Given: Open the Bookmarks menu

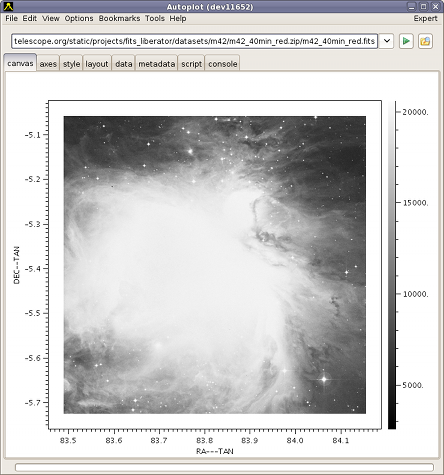Looking at the screenshot, I should pyautogui.click(x=119, y=19).
